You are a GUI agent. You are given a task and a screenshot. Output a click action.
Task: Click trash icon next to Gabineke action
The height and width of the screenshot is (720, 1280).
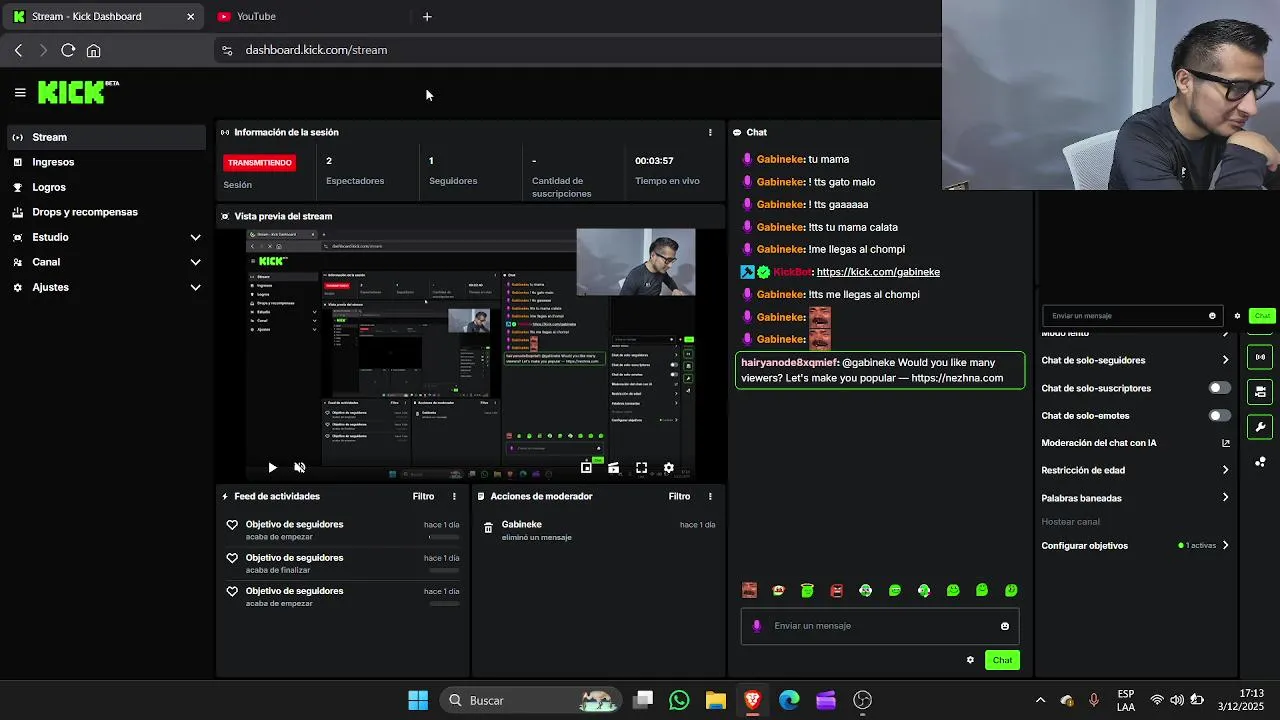tap(488, 528)
